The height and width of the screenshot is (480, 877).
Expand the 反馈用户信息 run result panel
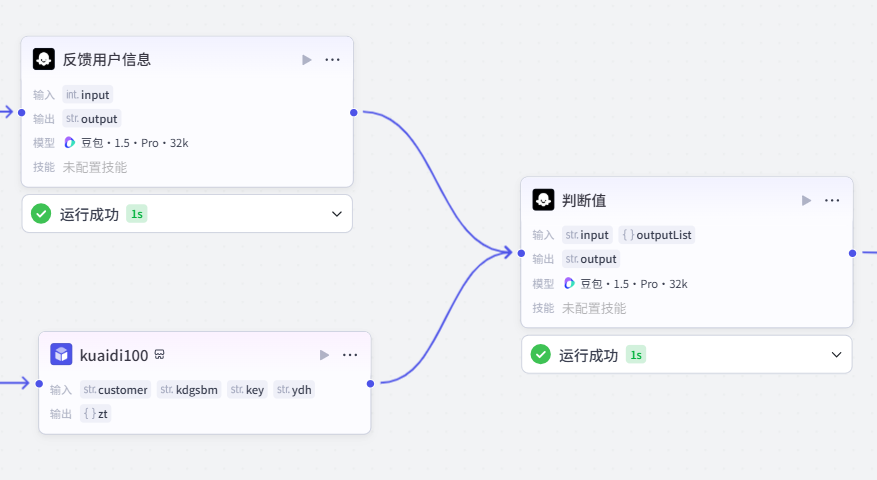pyautogui.click(x=337, y=214)
